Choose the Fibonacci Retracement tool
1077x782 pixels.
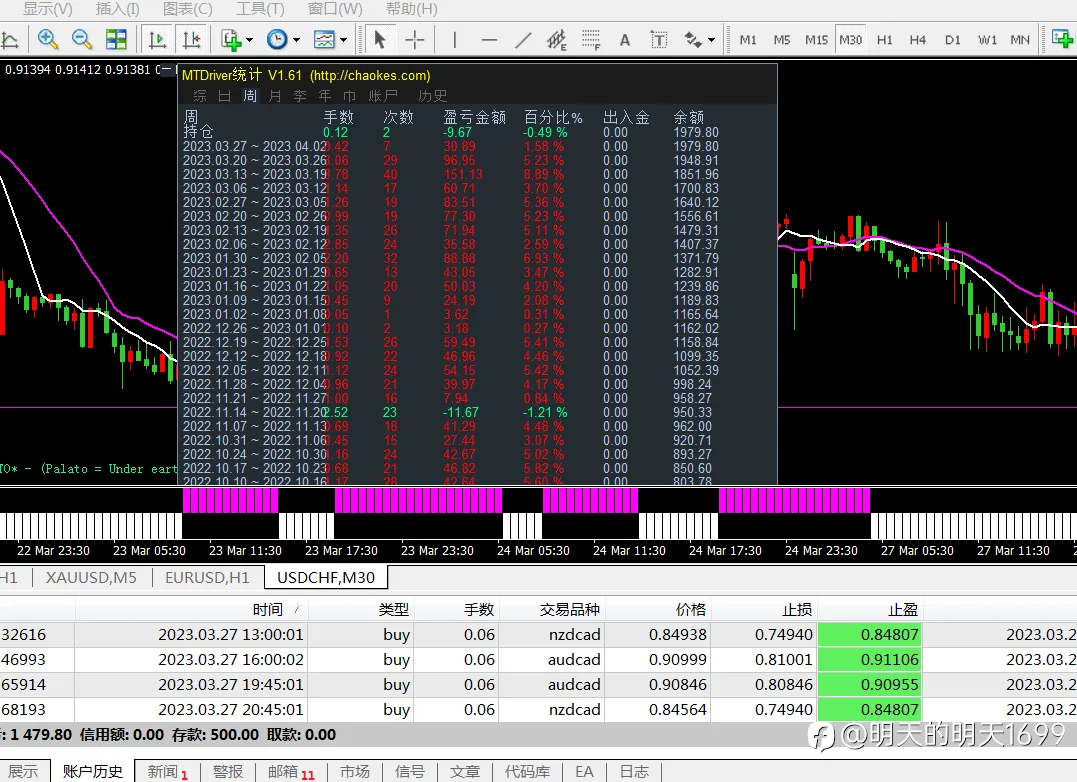[591, 40]
